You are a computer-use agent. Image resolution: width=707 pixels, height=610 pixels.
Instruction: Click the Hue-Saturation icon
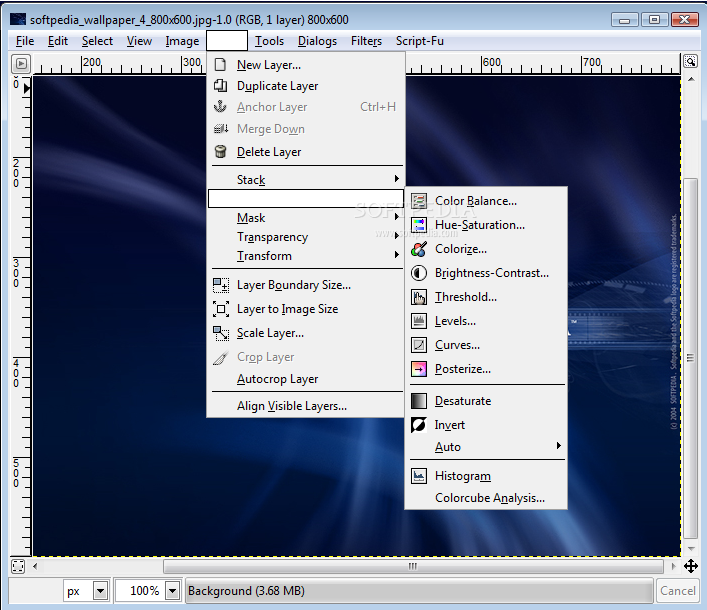point(419,225)
